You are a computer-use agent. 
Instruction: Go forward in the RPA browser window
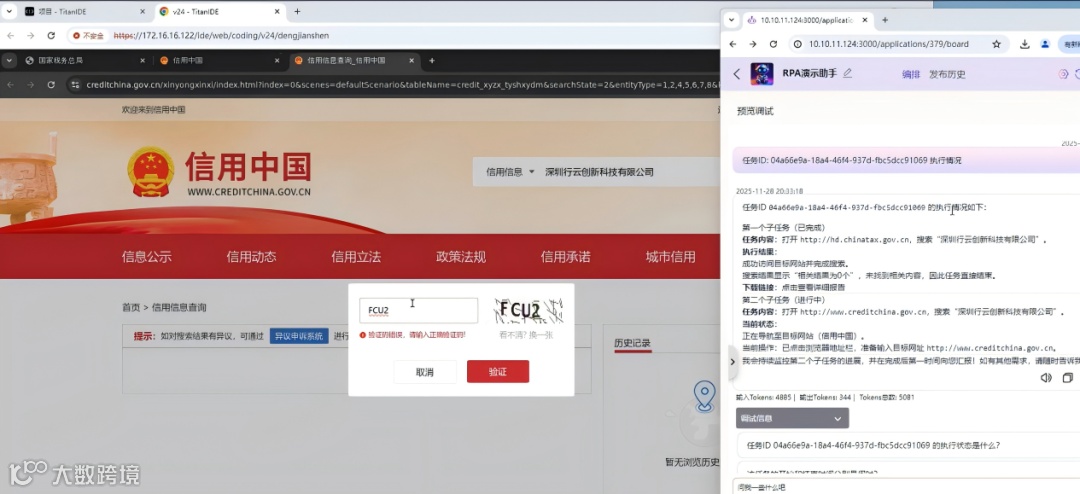(x=753, y=44)
